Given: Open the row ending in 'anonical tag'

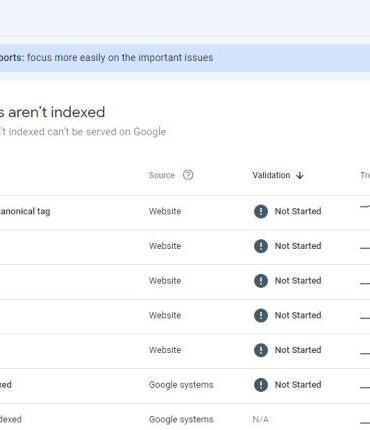Looking at the screenshot, I should pos(185,212).
